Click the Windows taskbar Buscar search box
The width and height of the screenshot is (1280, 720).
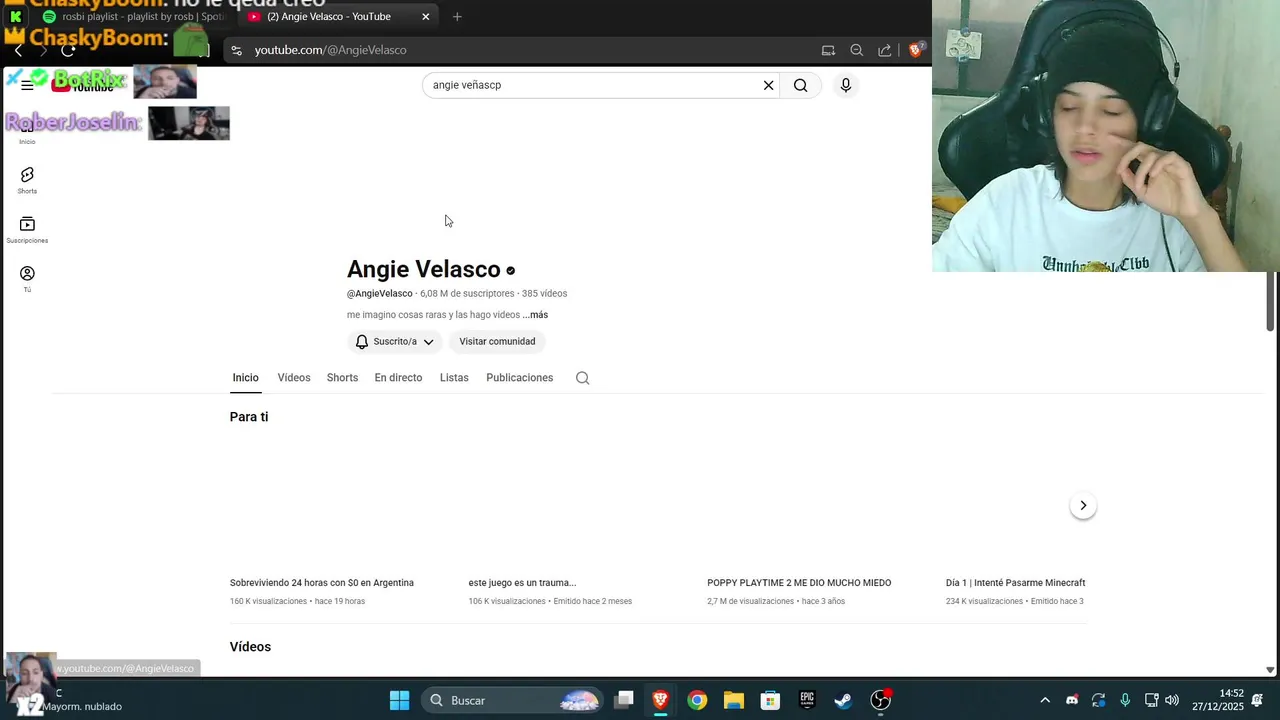coord(514,700)
